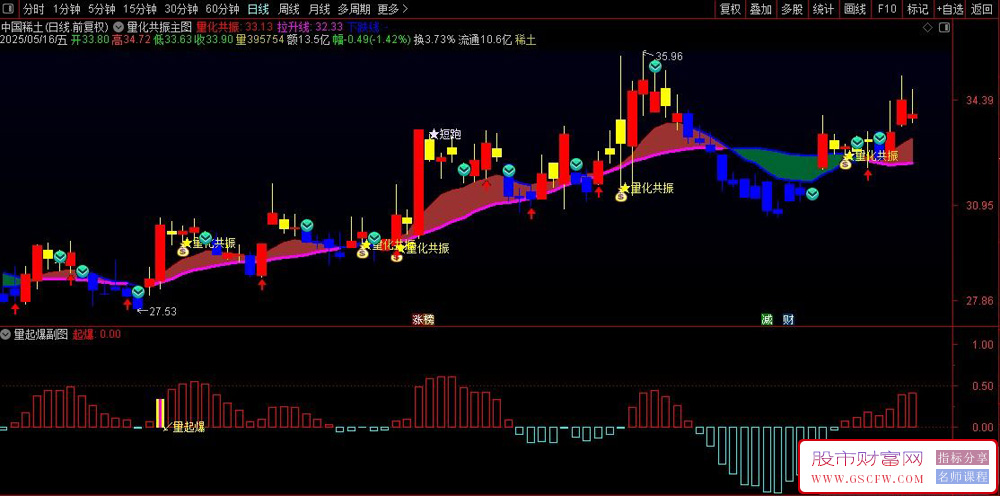Toggle the 复权 price adjustment button
Screen dimensions: 1000x496
click(x=730, y=9)
